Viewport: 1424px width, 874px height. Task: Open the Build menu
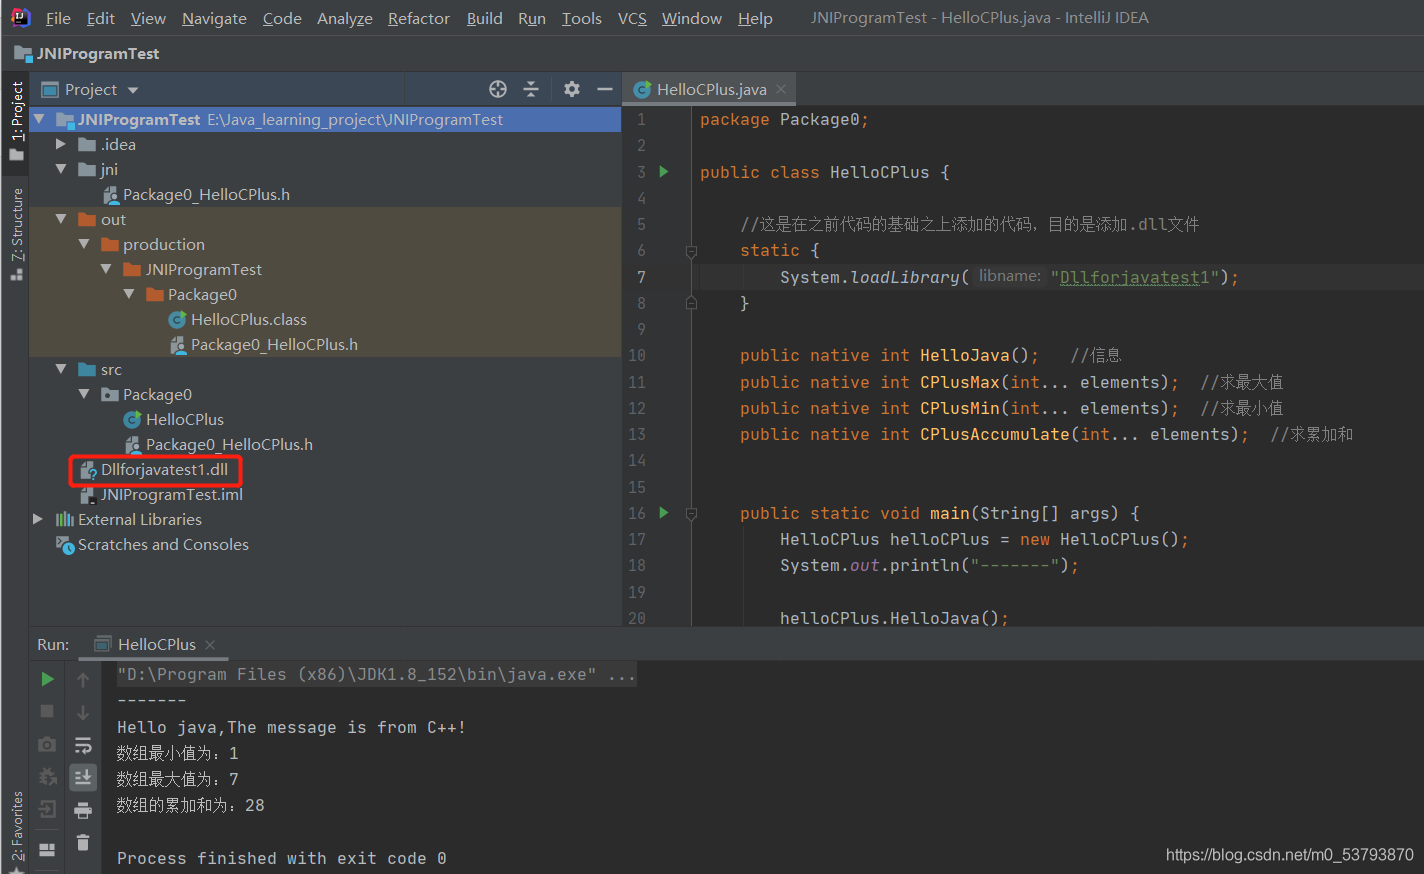click(484, 18)
